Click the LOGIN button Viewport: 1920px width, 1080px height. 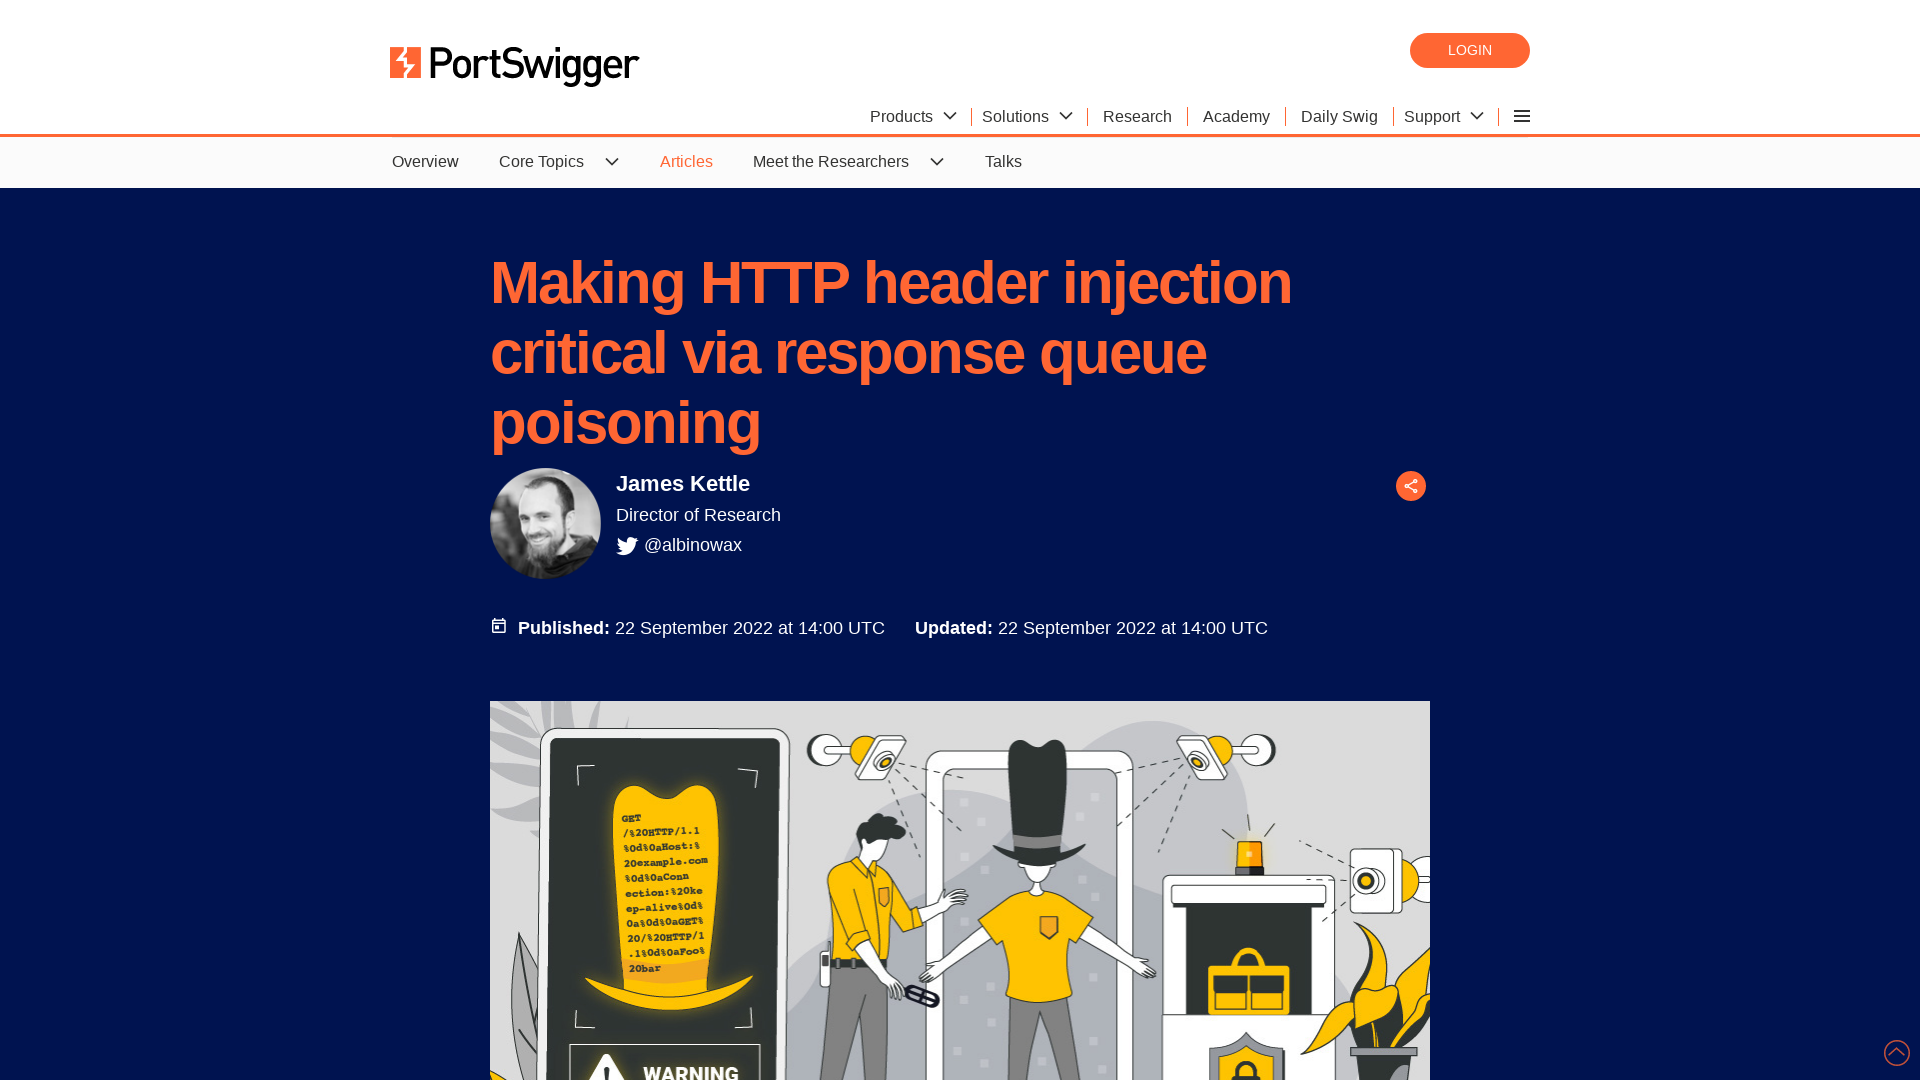point(1469,50)
